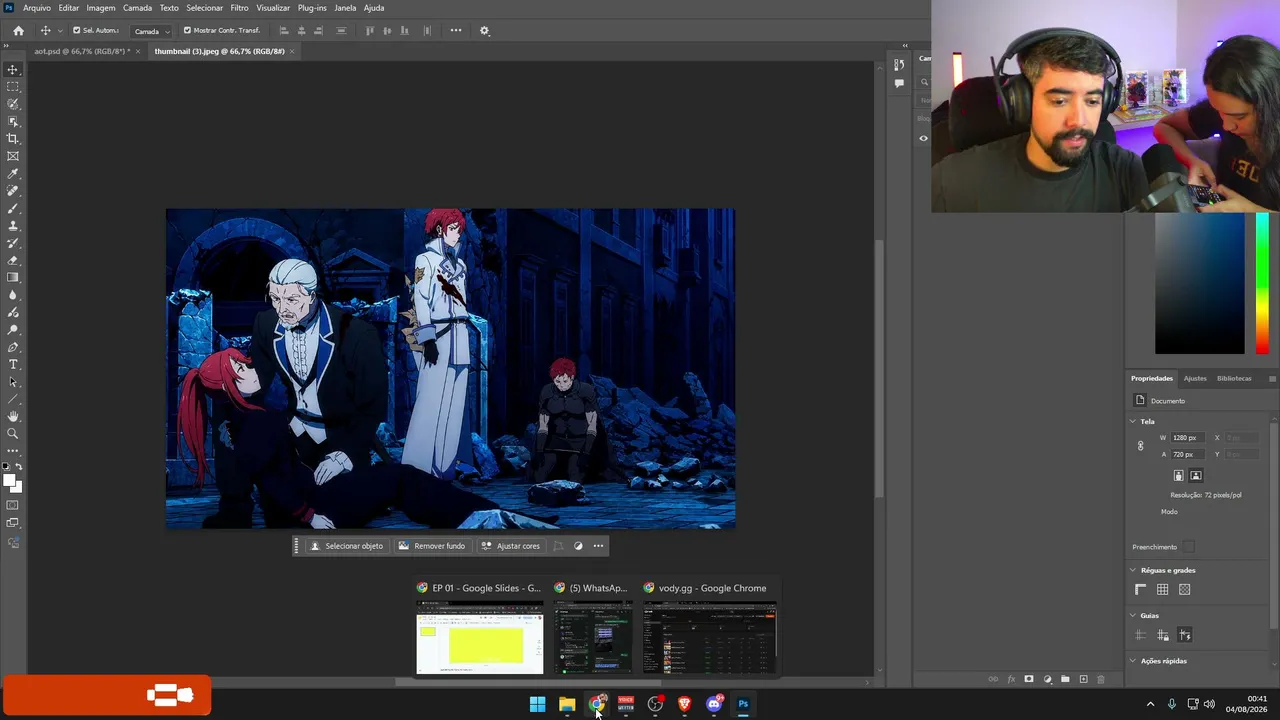
Task: Click the Remover fundo button
Action: point(431,546)
